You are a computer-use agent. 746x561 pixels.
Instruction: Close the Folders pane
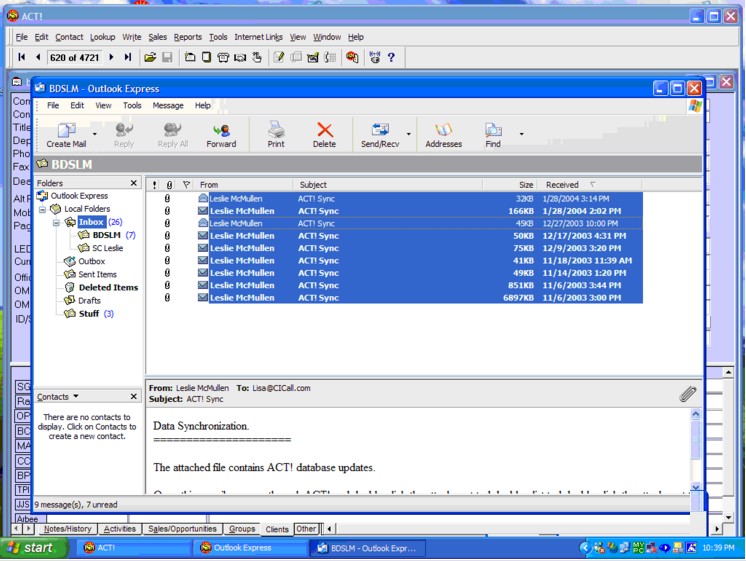pos(134,183)
